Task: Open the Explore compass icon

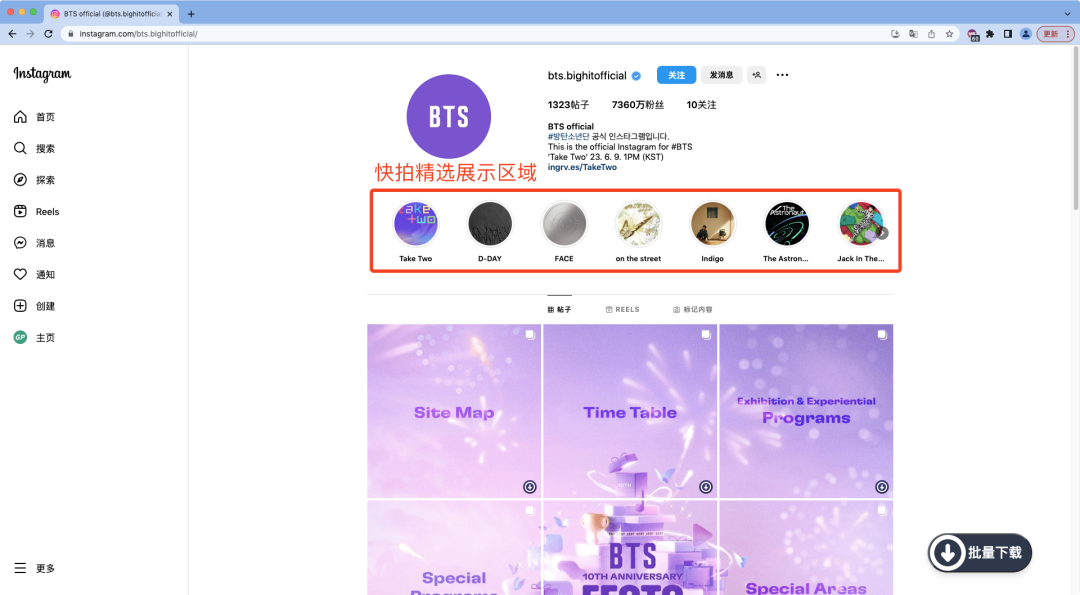Action: (x=21, y=180)
